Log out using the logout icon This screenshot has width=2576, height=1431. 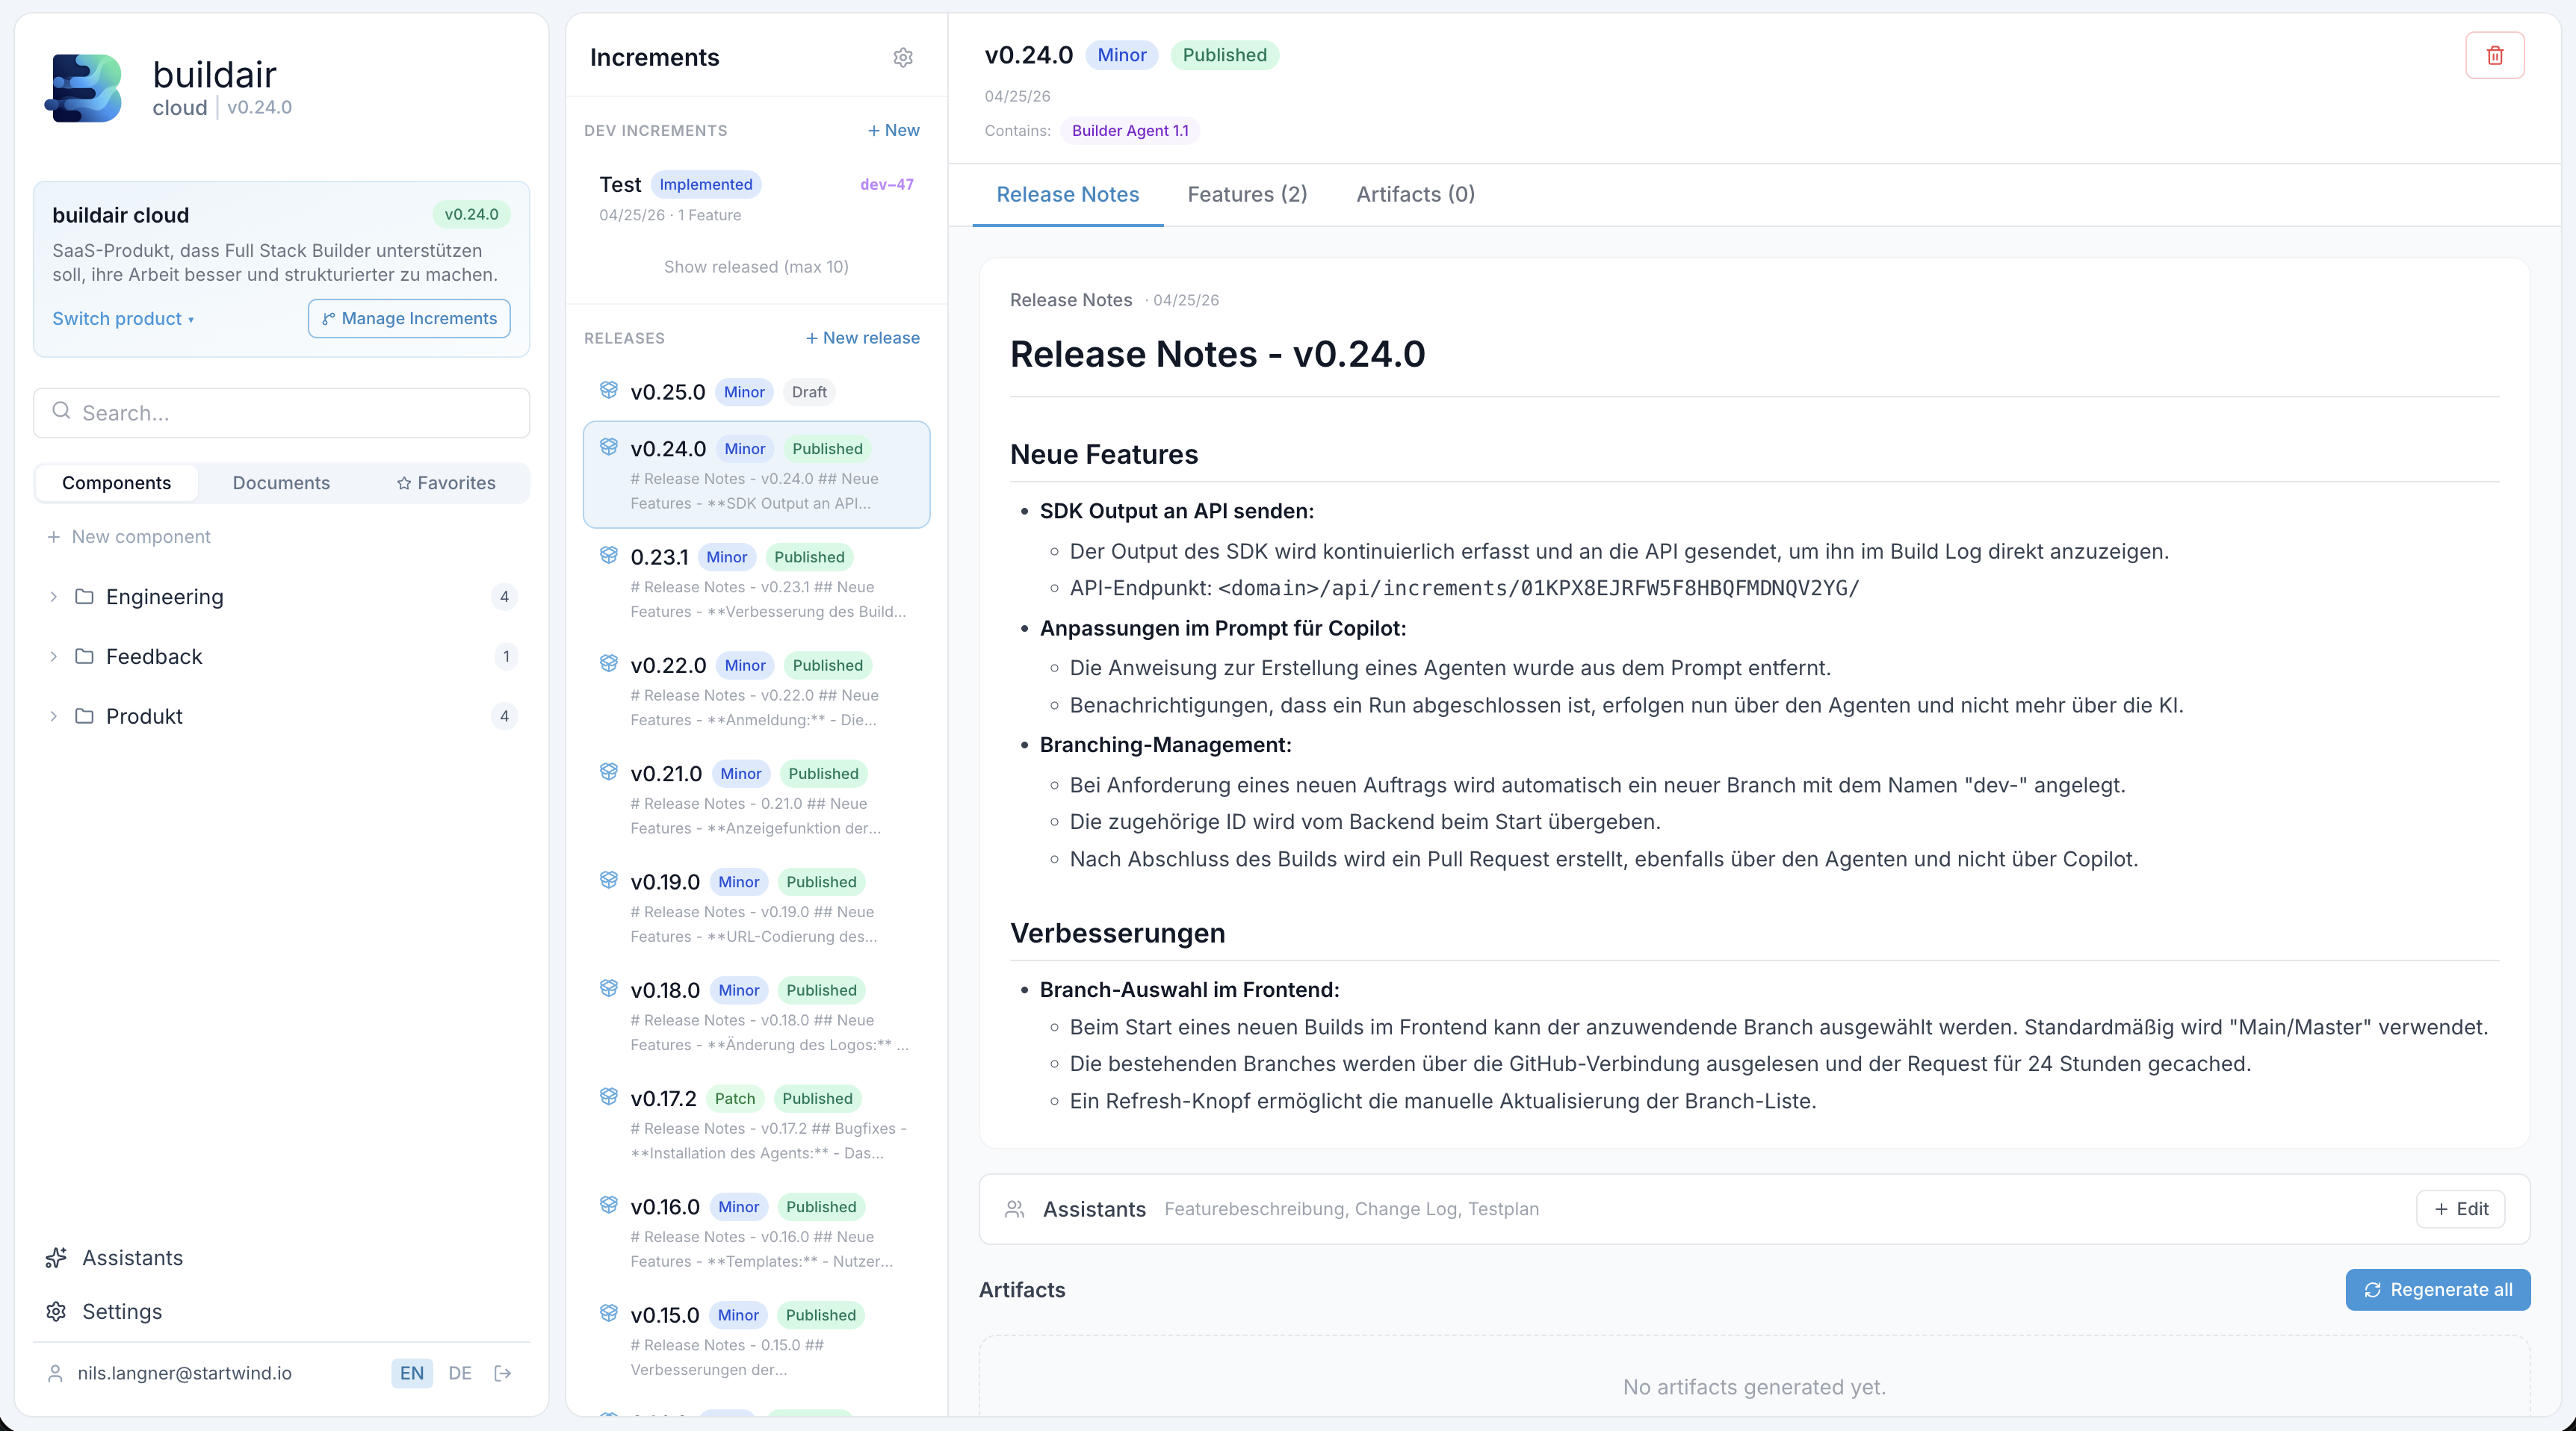point(503,1373)
